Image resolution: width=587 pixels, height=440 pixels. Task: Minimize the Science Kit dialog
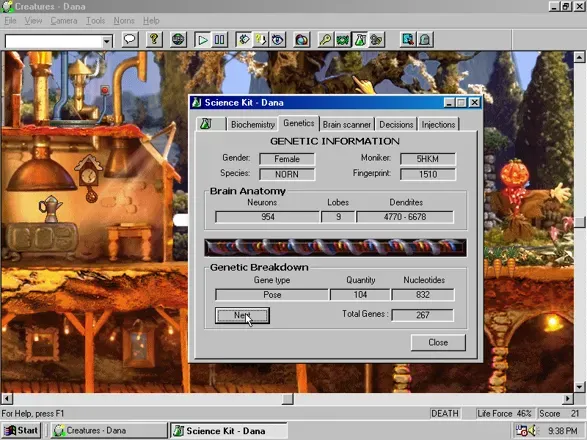[449, 103]
